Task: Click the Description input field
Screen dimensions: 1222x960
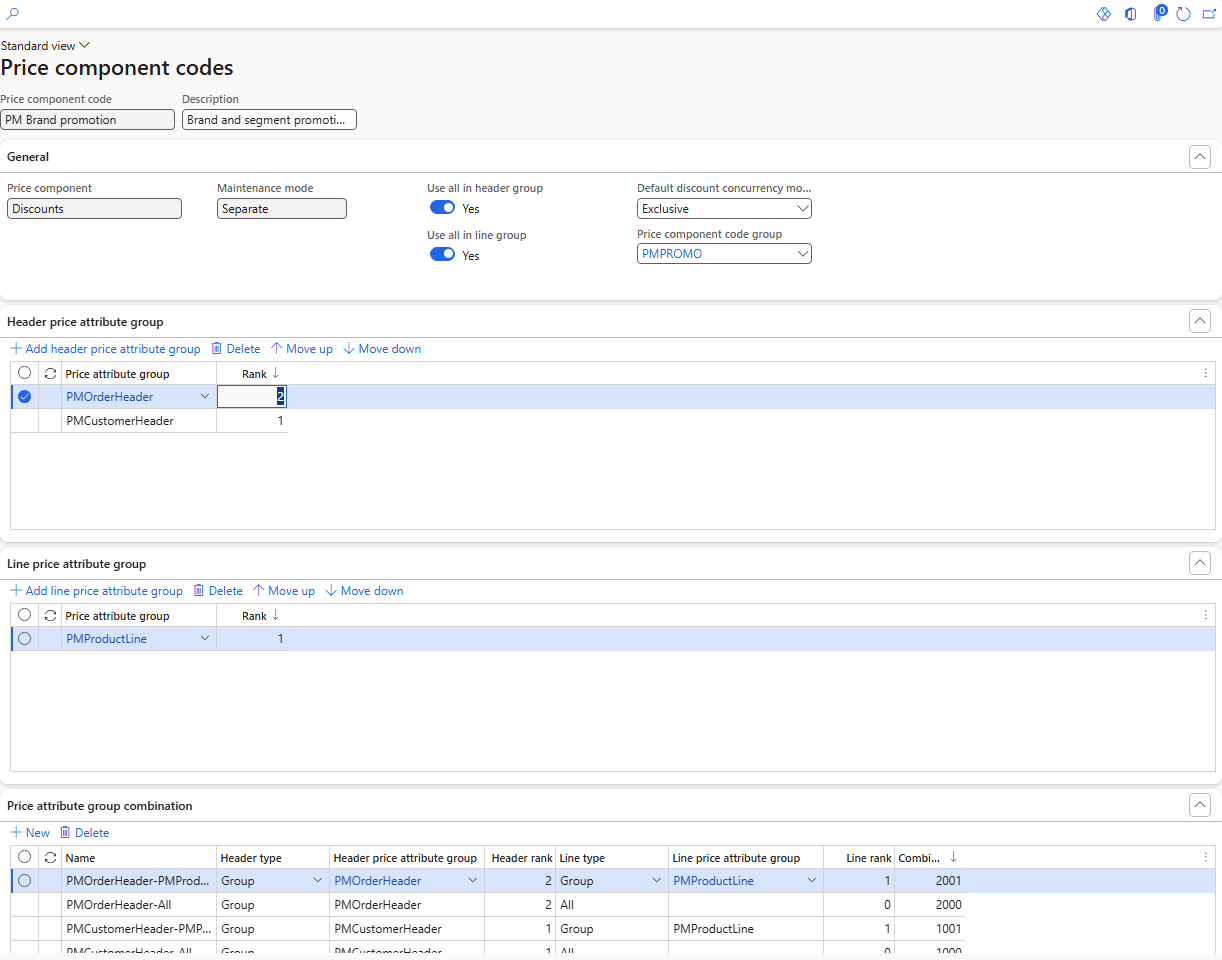Action: pos(269,120)
